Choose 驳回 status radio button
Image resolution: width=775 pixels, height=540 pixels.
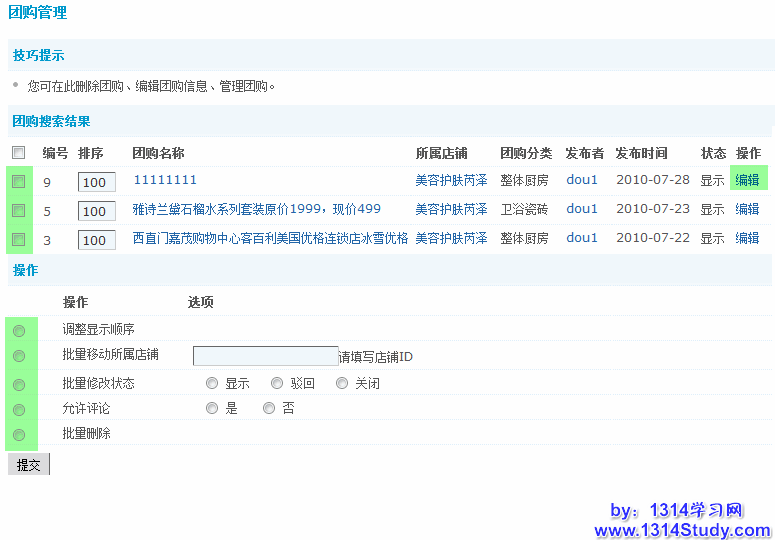tap(276, 383)
